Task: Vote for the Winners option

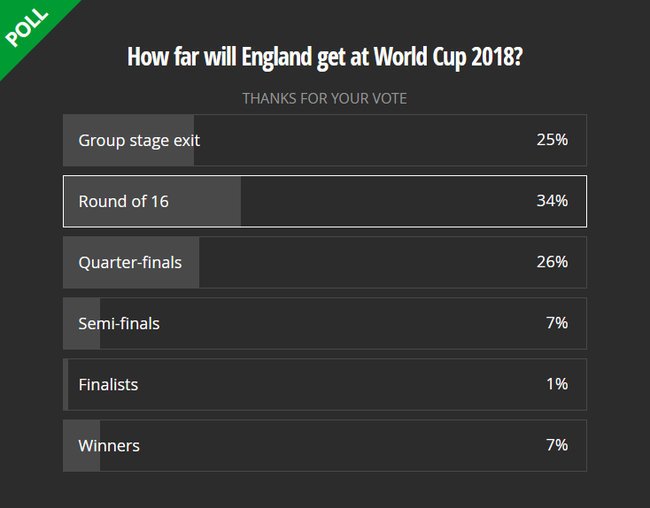Action: pos(325,445)
